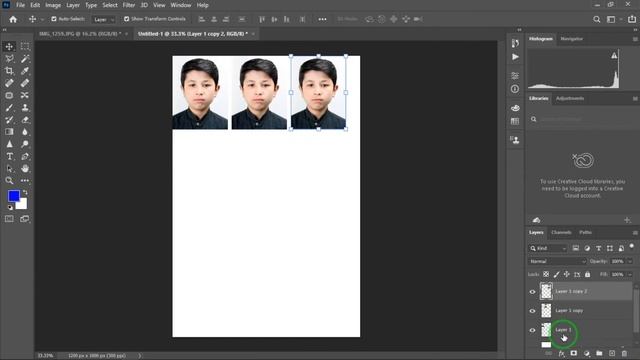
Task: Hide Layer 1 copy 2 visibility eye
Action: (x=532, y=291)
